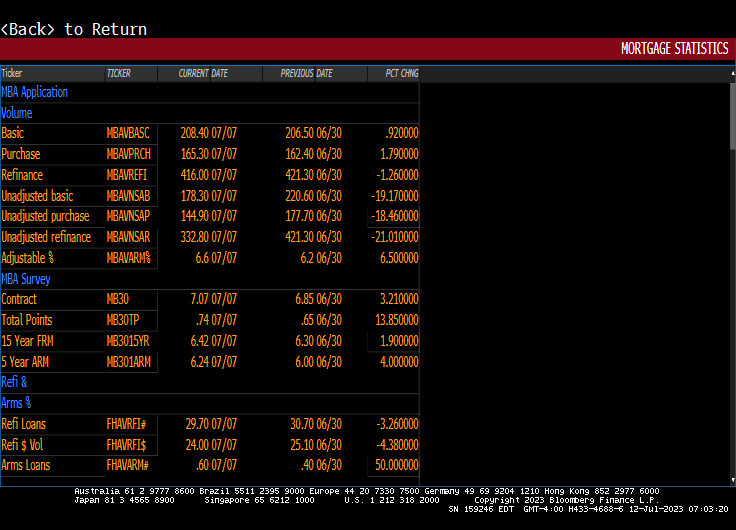The width and height of the screenshot is (736, 530).
Task: Select the Basic volume row label
Action: tap(13, 133)
